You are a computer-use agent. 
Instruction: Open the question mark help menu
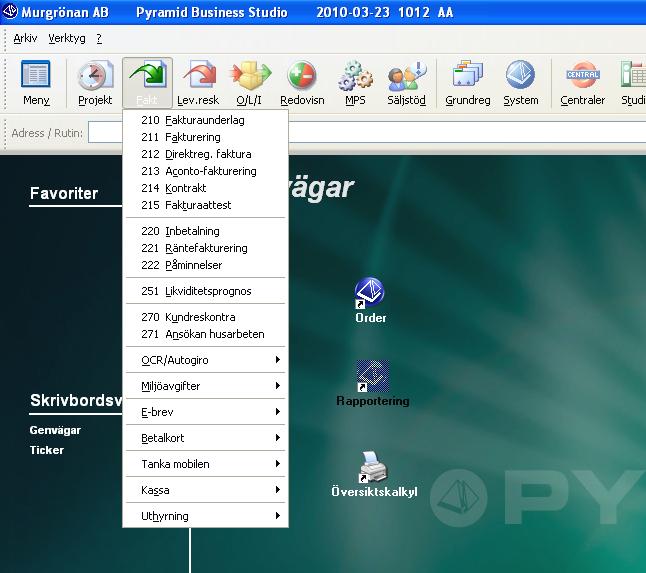click(x=99, y=38)
